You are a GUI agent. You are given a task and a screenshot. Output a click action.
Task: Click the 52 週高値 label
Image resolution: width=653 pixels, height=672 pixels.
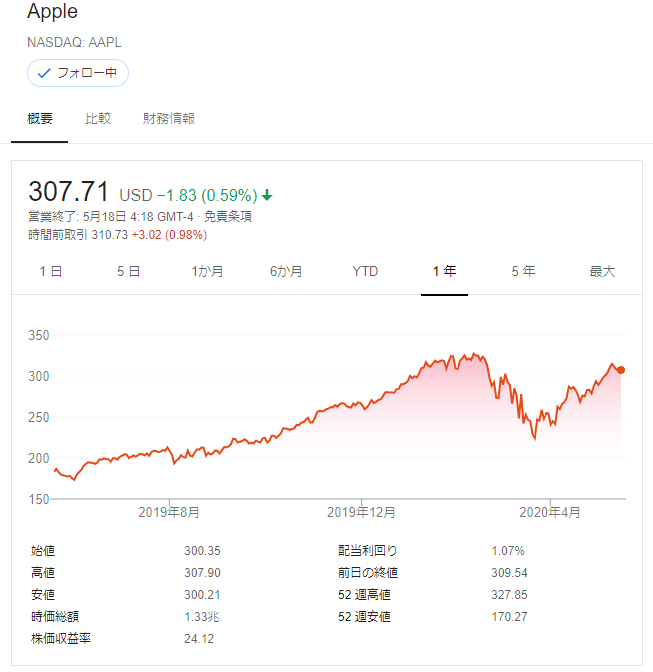pos(364,595)
